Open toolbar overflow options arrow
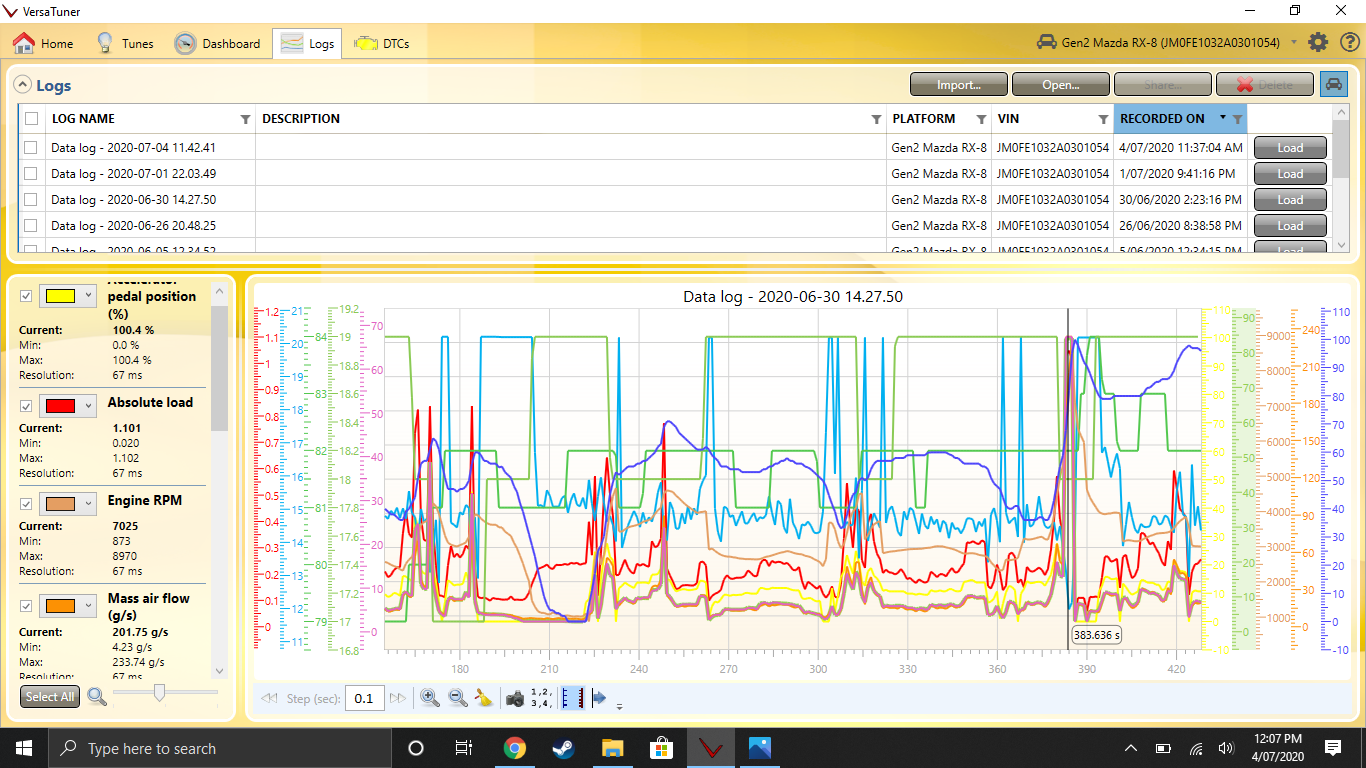The width and height of the screenshot is (1366, 768). click(x=619, y=706)
